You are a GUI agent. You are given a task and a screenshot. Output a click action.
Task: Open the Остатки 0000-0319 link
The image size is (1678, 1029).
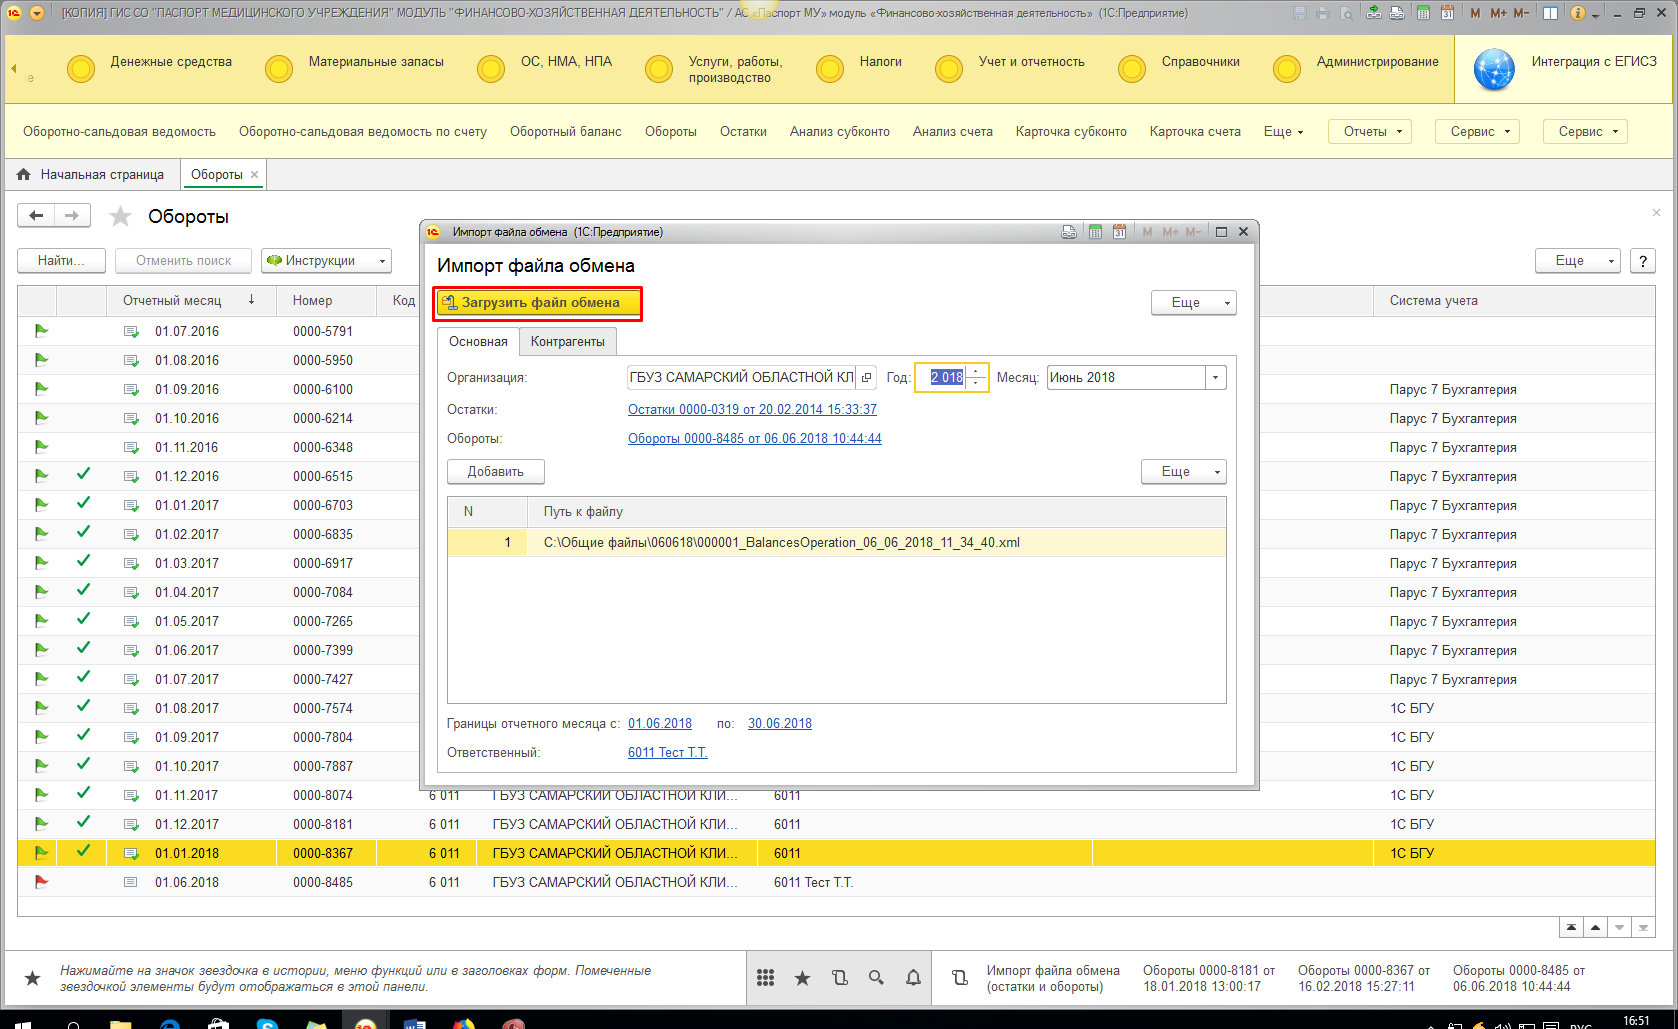point(752,409)
